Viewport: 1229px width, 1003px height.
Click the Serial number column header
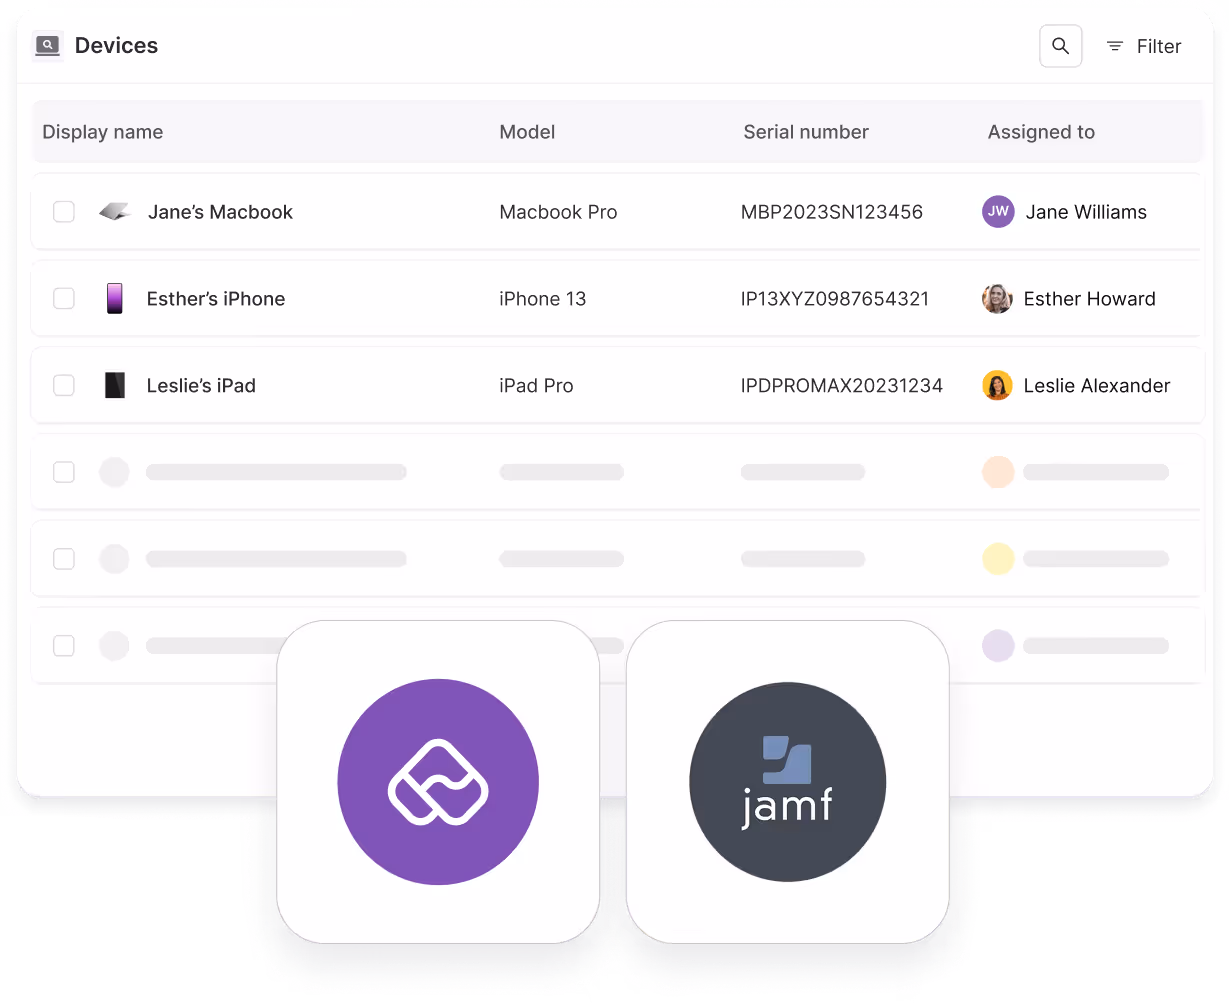[806, 132]
